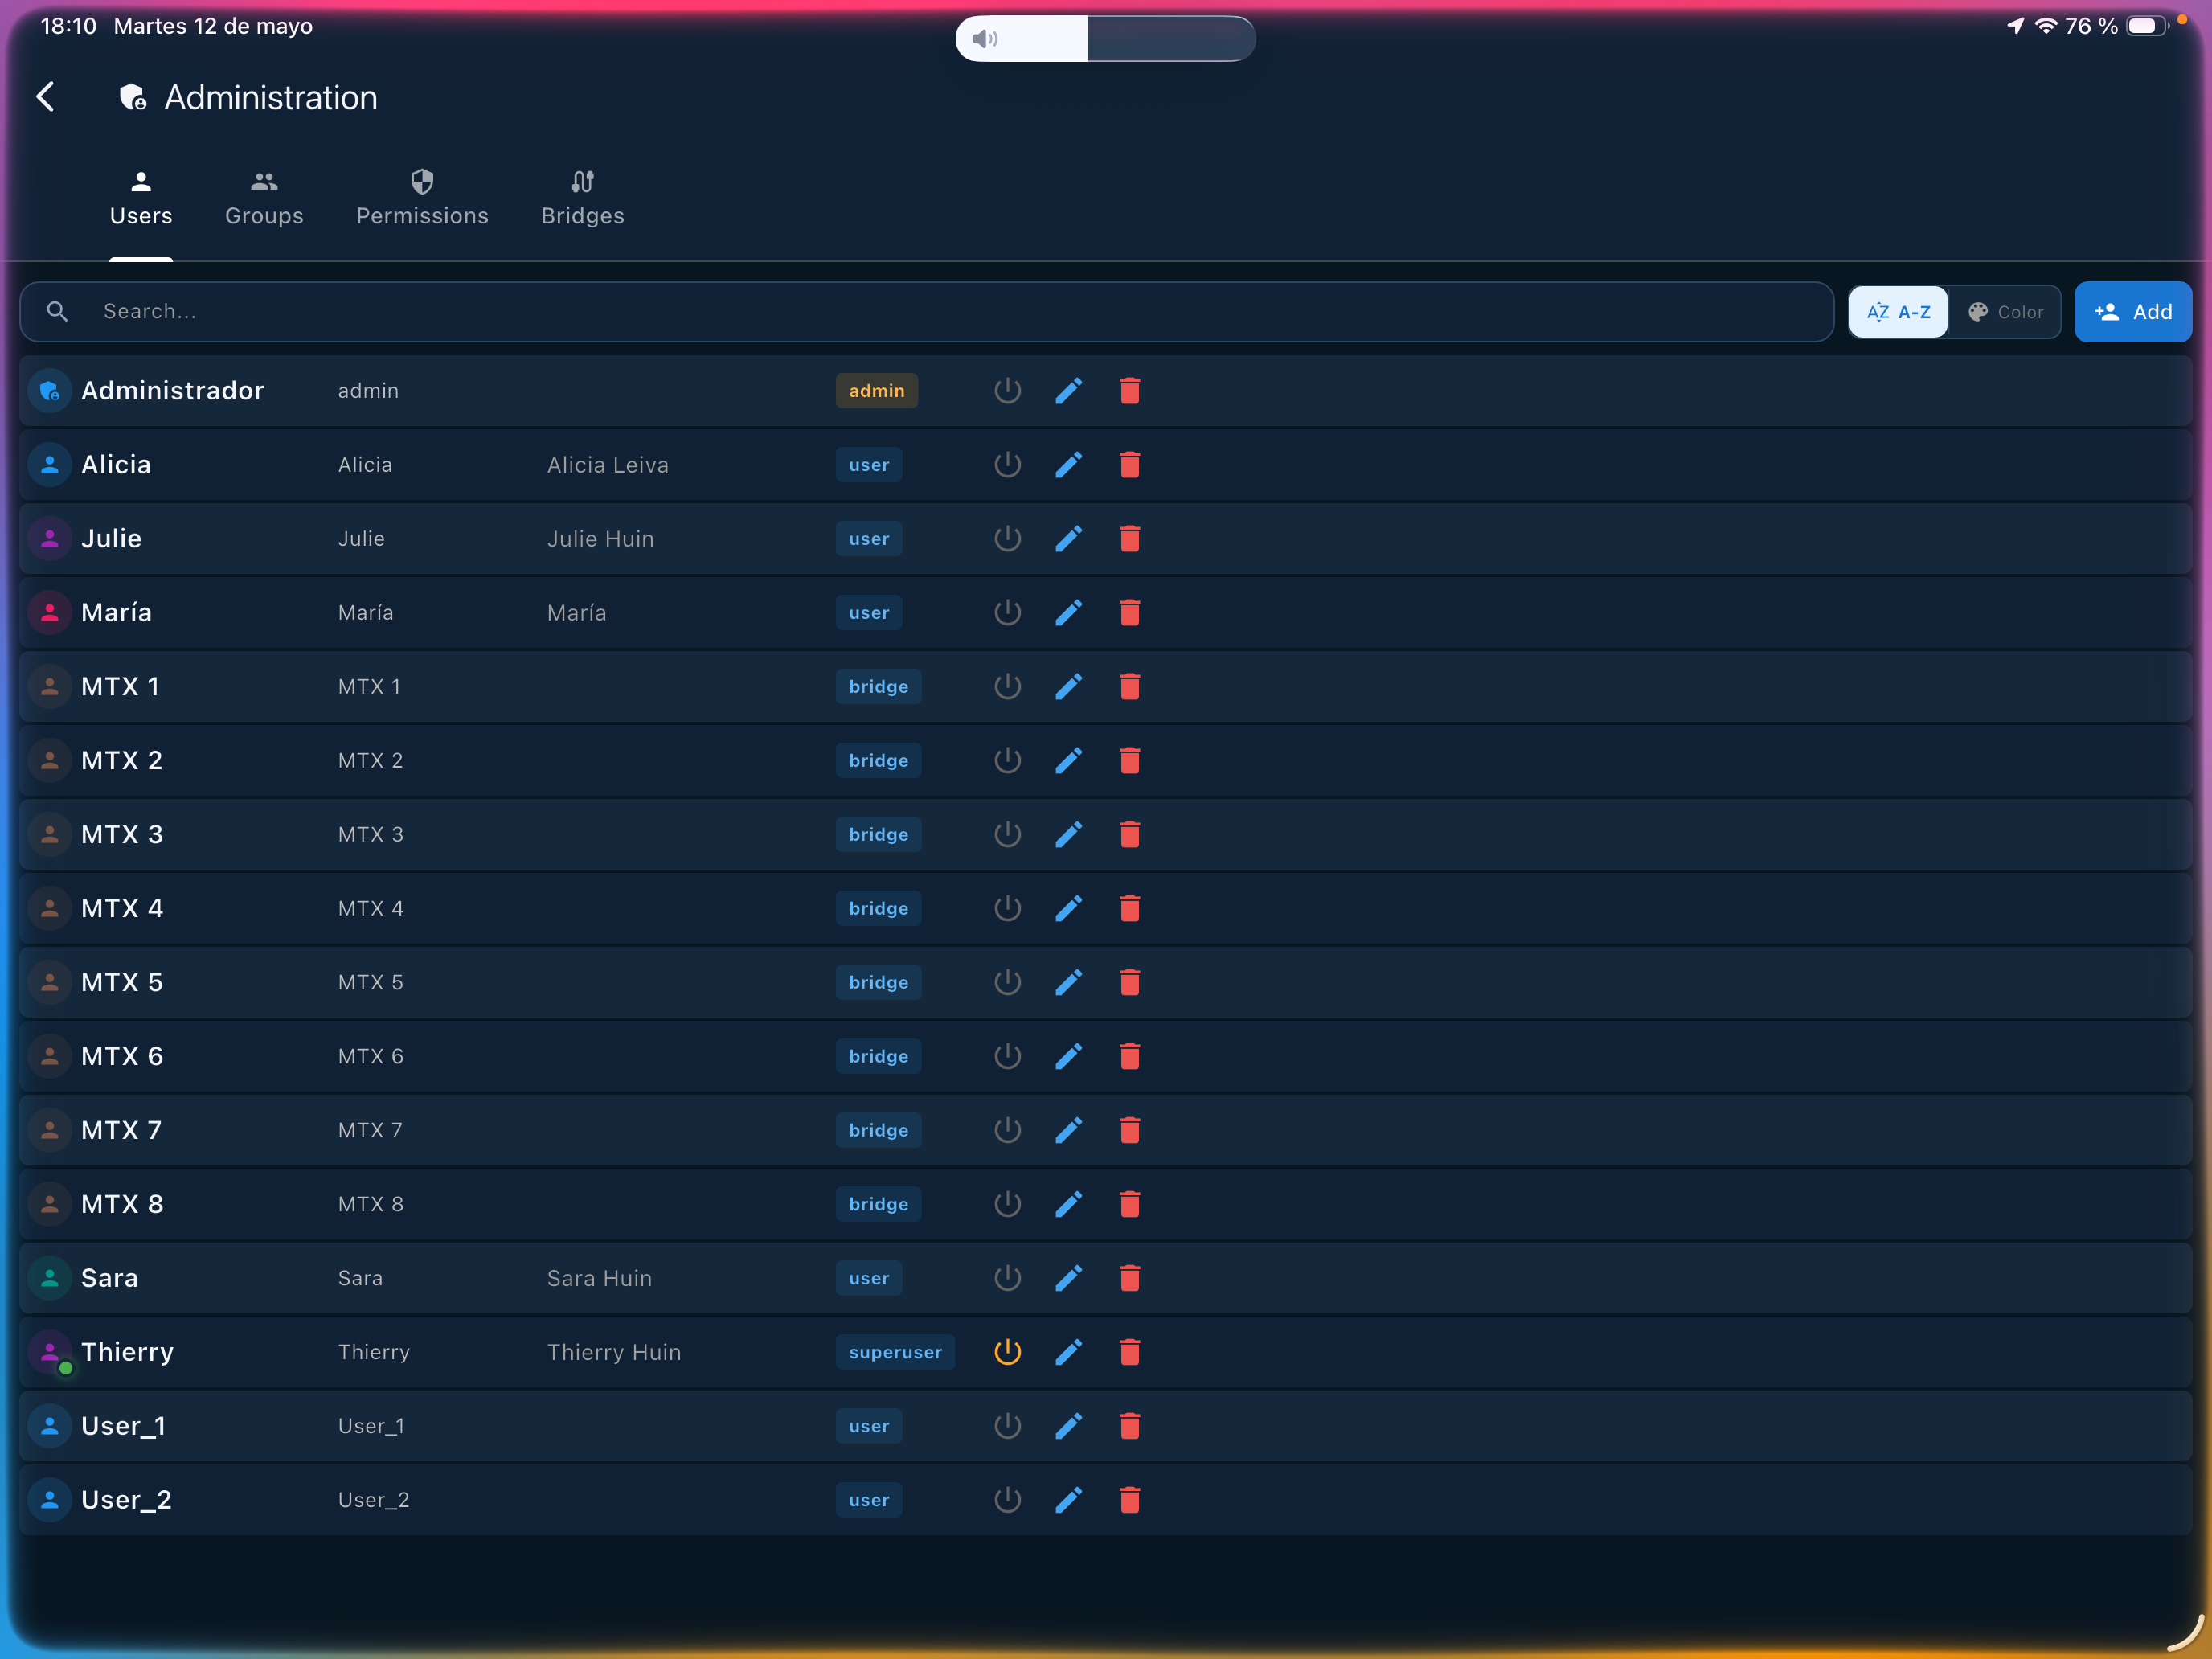Adjust the volume slider overlay

click(1105, 39)
